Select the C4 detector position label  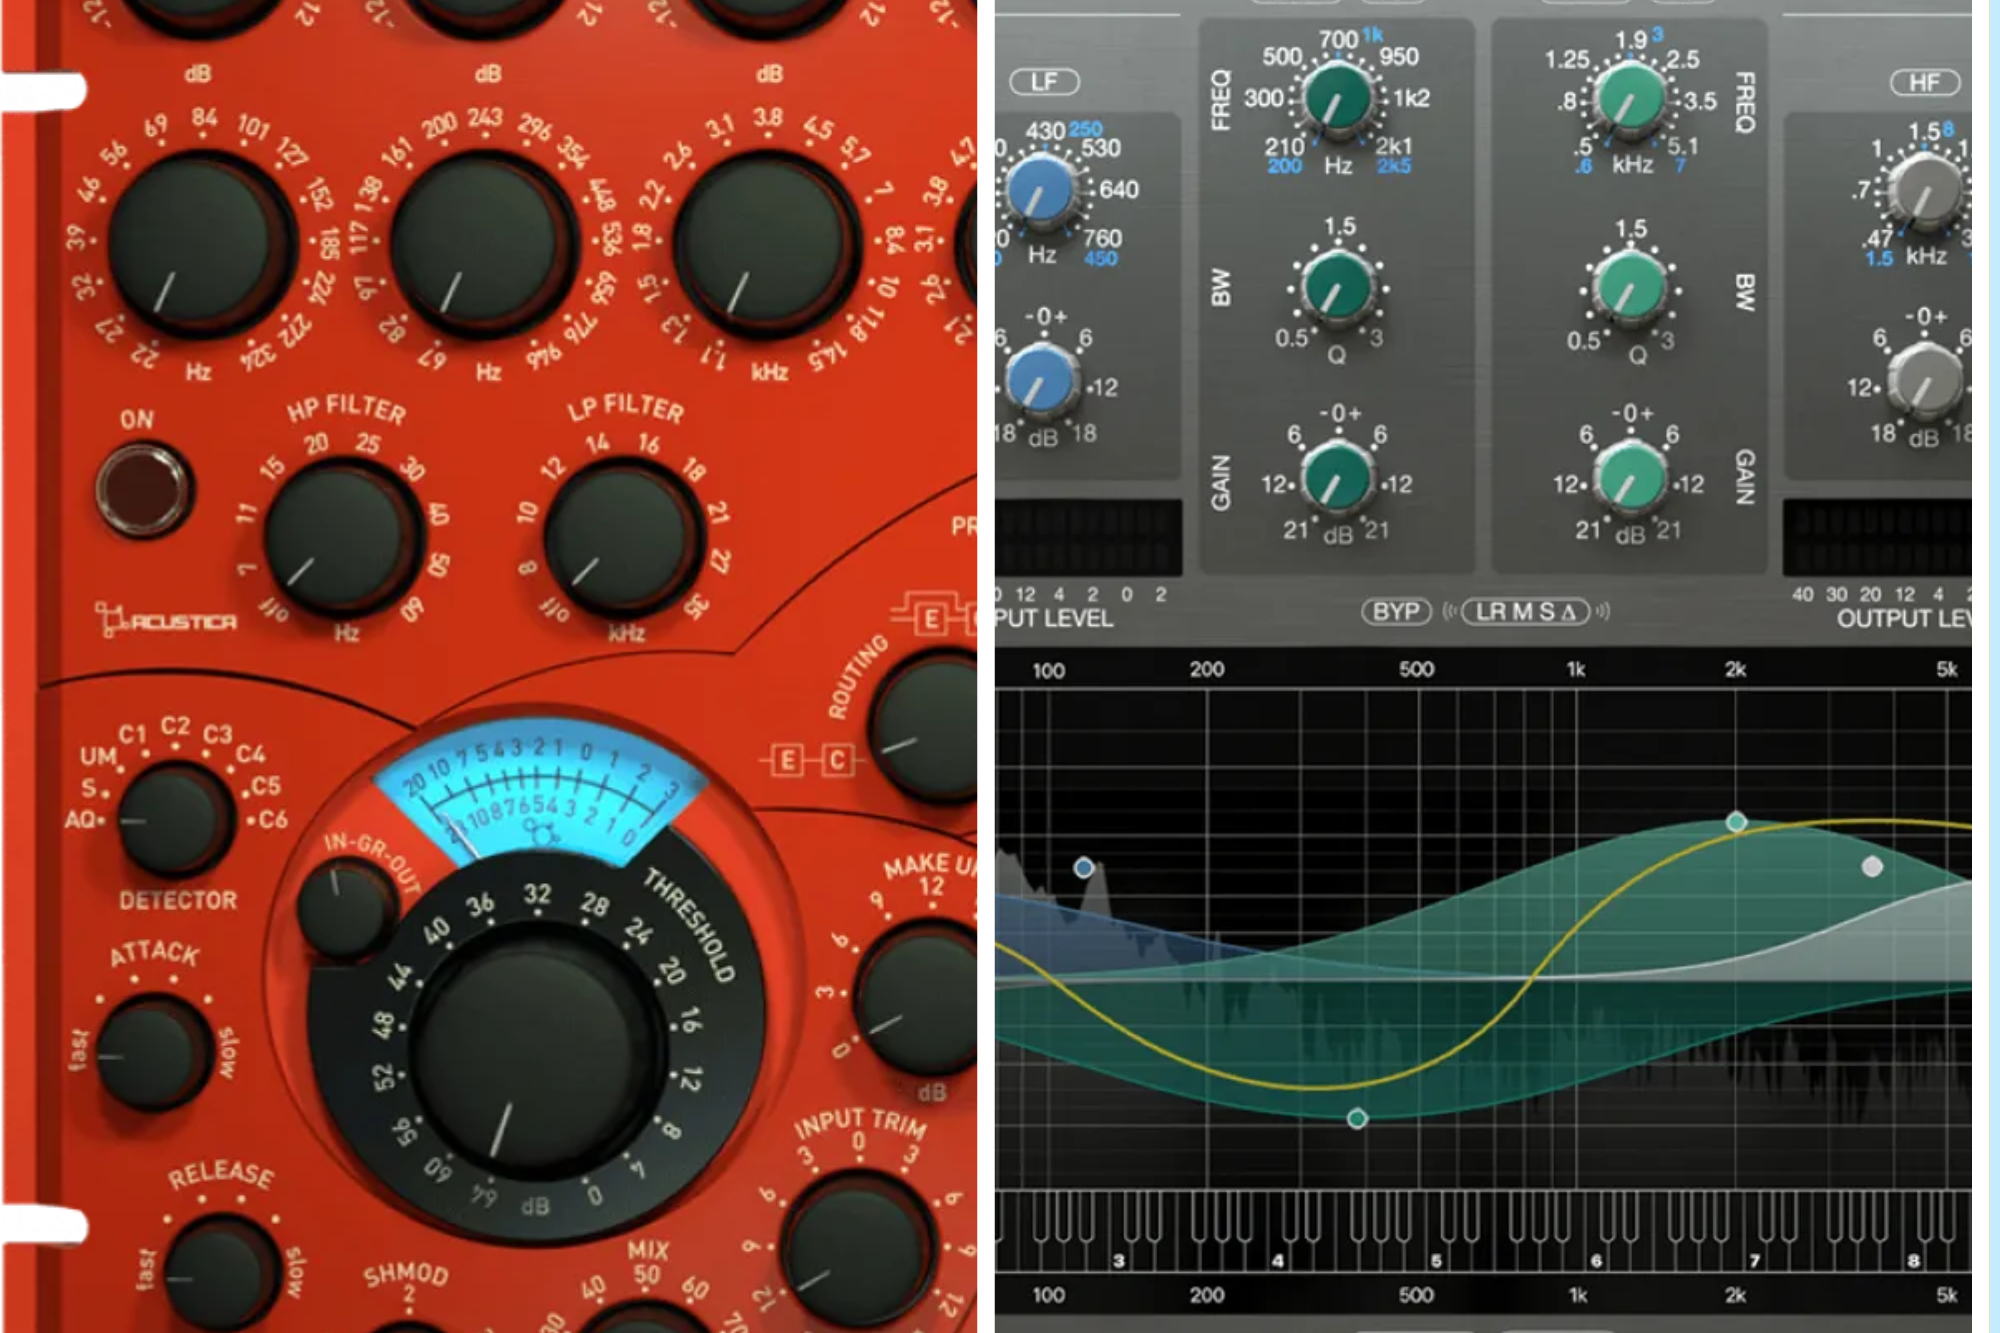point(250,753)
